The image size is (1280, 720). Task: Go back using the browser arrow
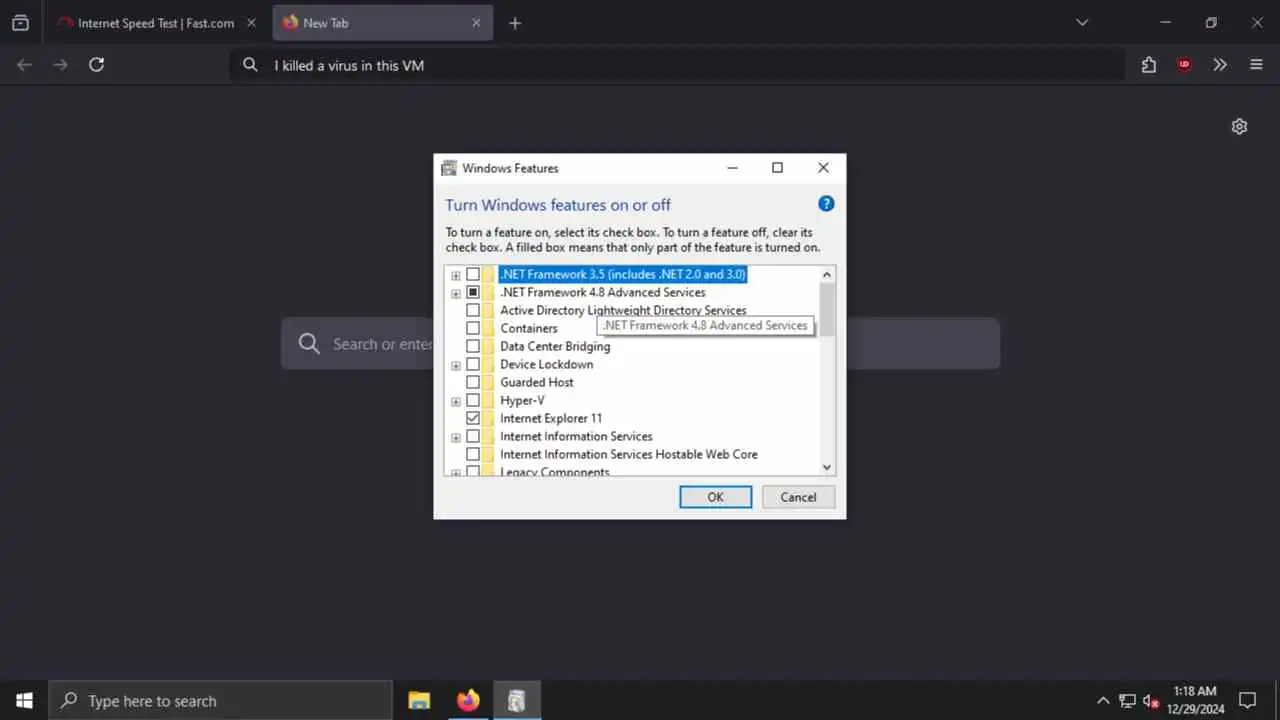25,65
